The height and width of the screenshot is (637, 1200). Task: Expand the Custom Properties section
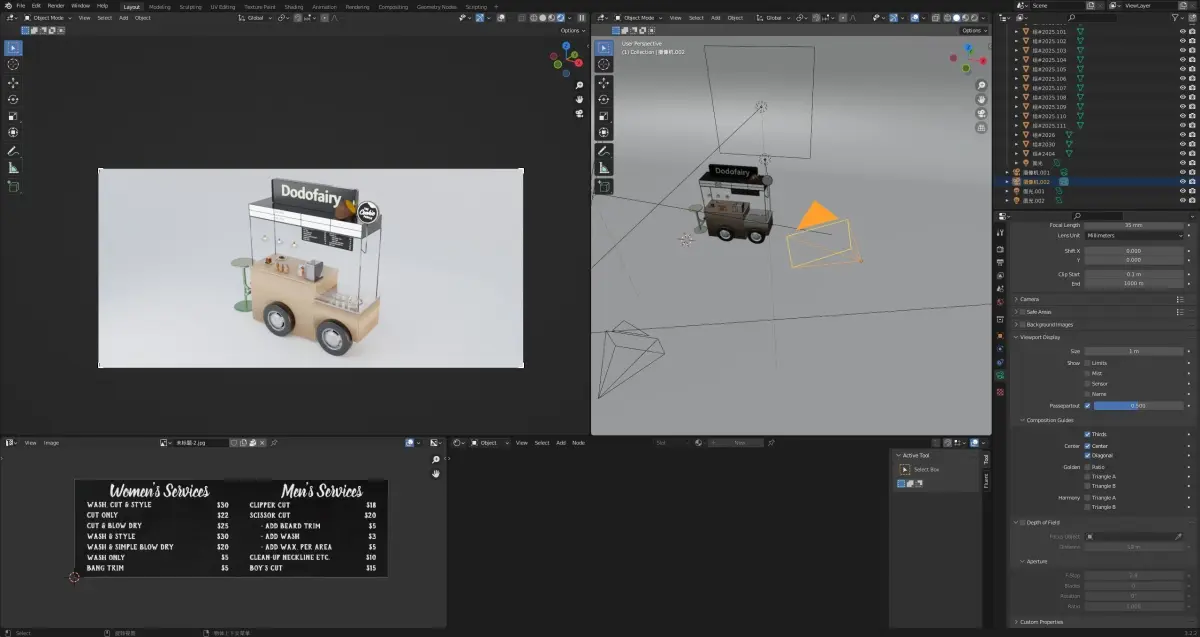pyautogui.click(x=1043, y=622)
